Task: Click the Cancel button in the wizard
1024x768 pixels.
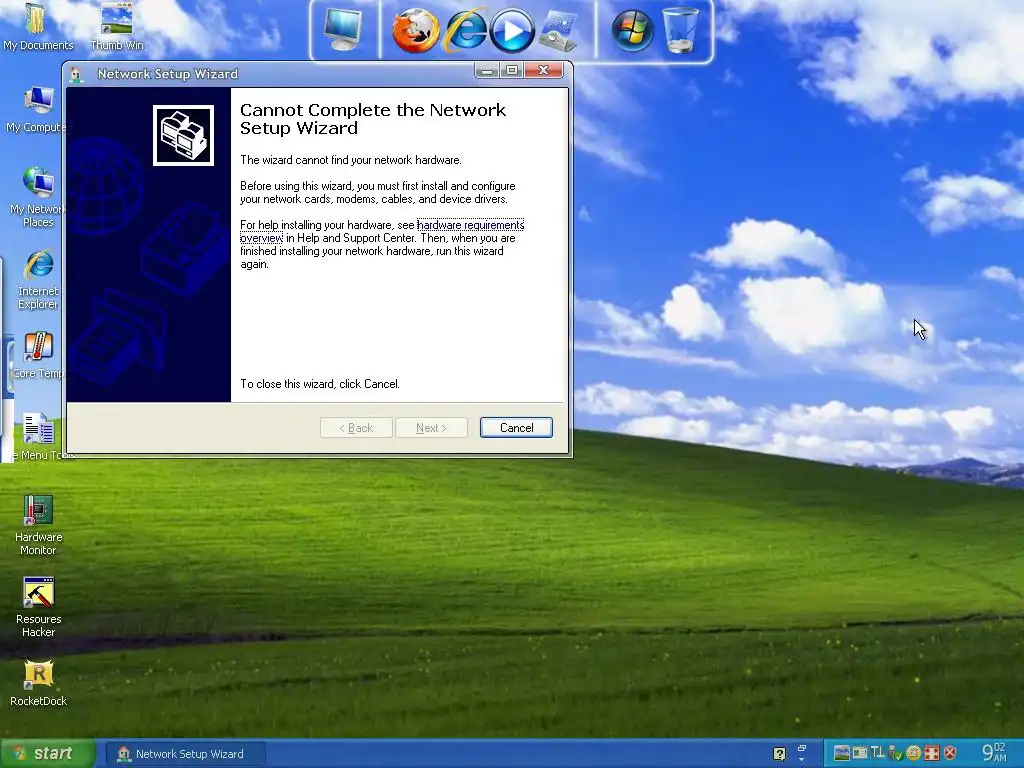Action: click(516, 428)
